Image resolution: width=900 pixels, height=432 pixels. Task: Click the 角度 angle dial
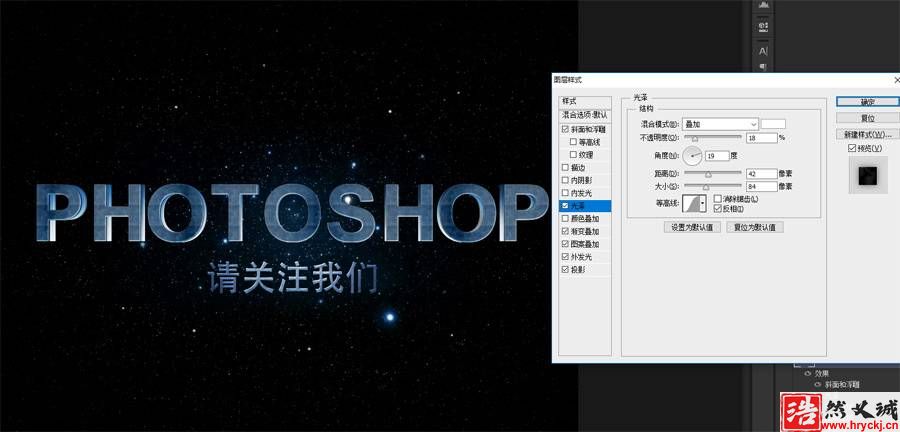click(692, 155)
